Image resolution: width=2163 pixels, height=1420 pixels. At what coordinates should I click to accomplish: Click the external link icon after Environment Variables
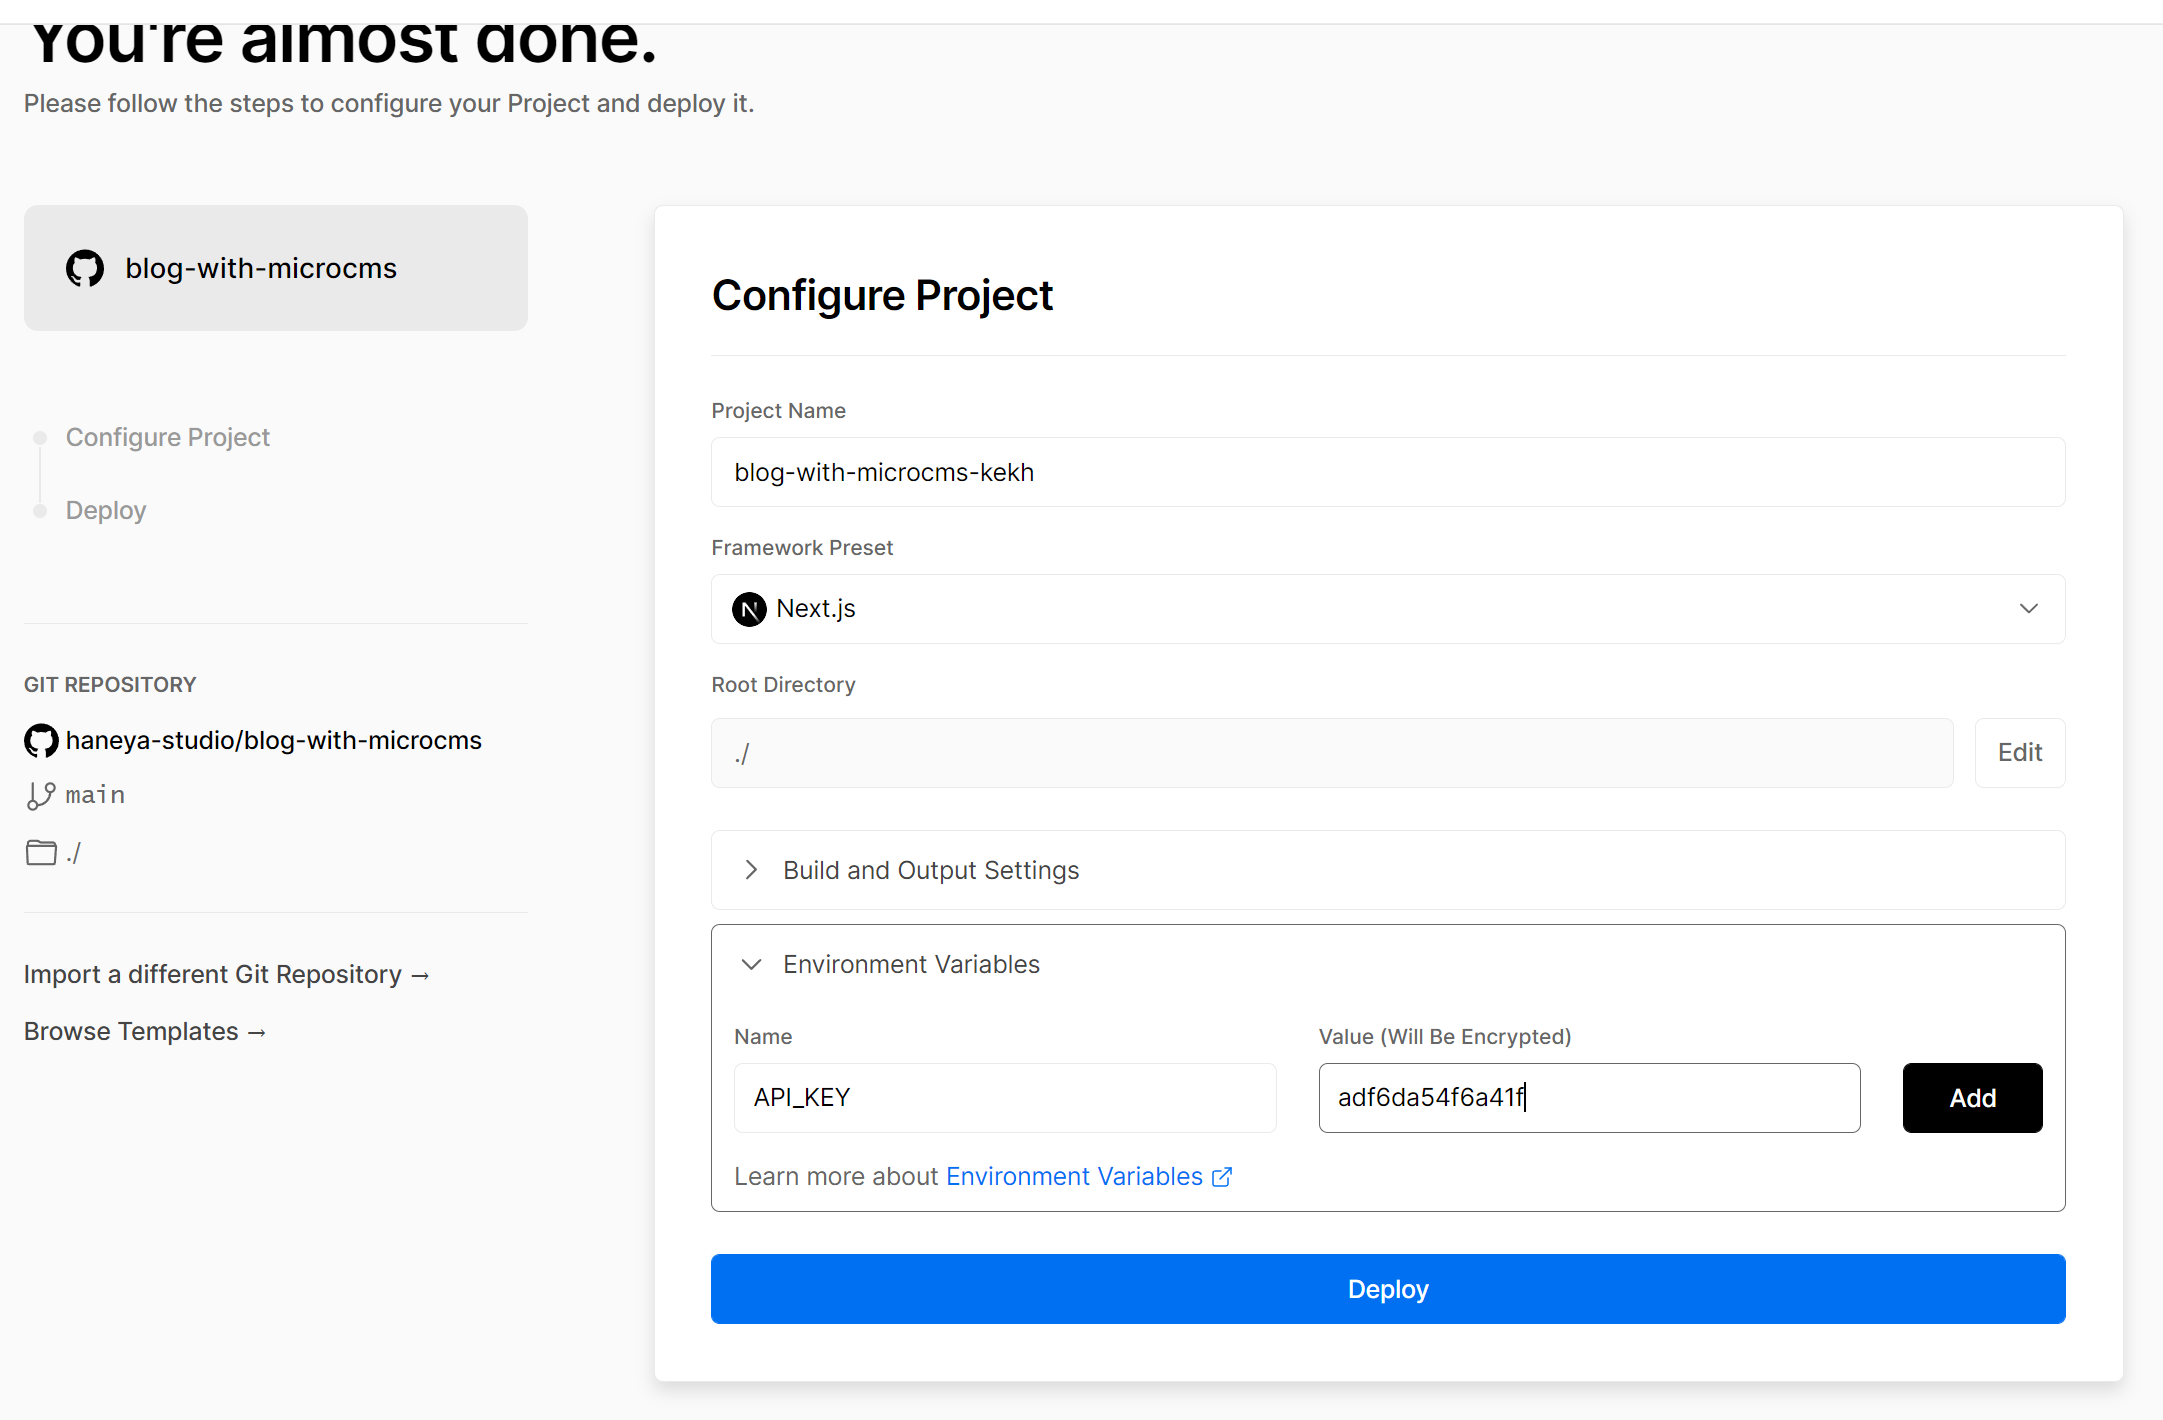point(1222,1177)
